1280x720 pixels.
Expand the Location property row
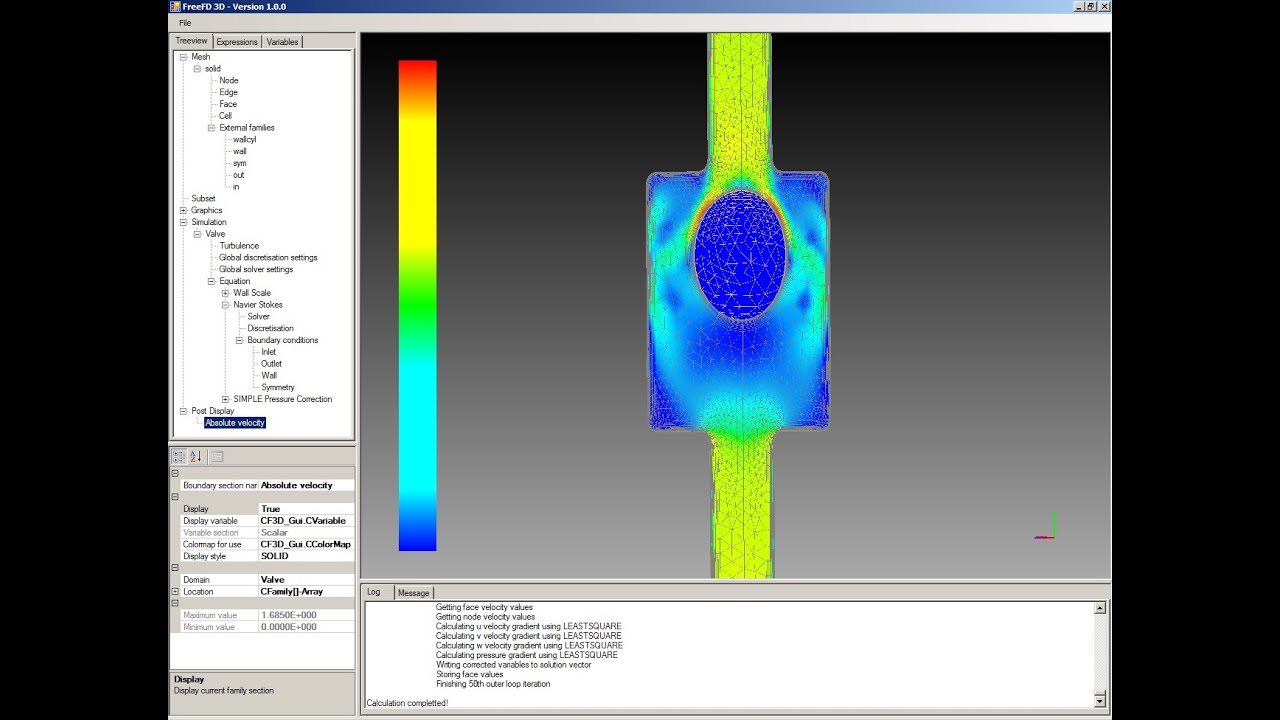pyautogui.click(x=175, y=592)
